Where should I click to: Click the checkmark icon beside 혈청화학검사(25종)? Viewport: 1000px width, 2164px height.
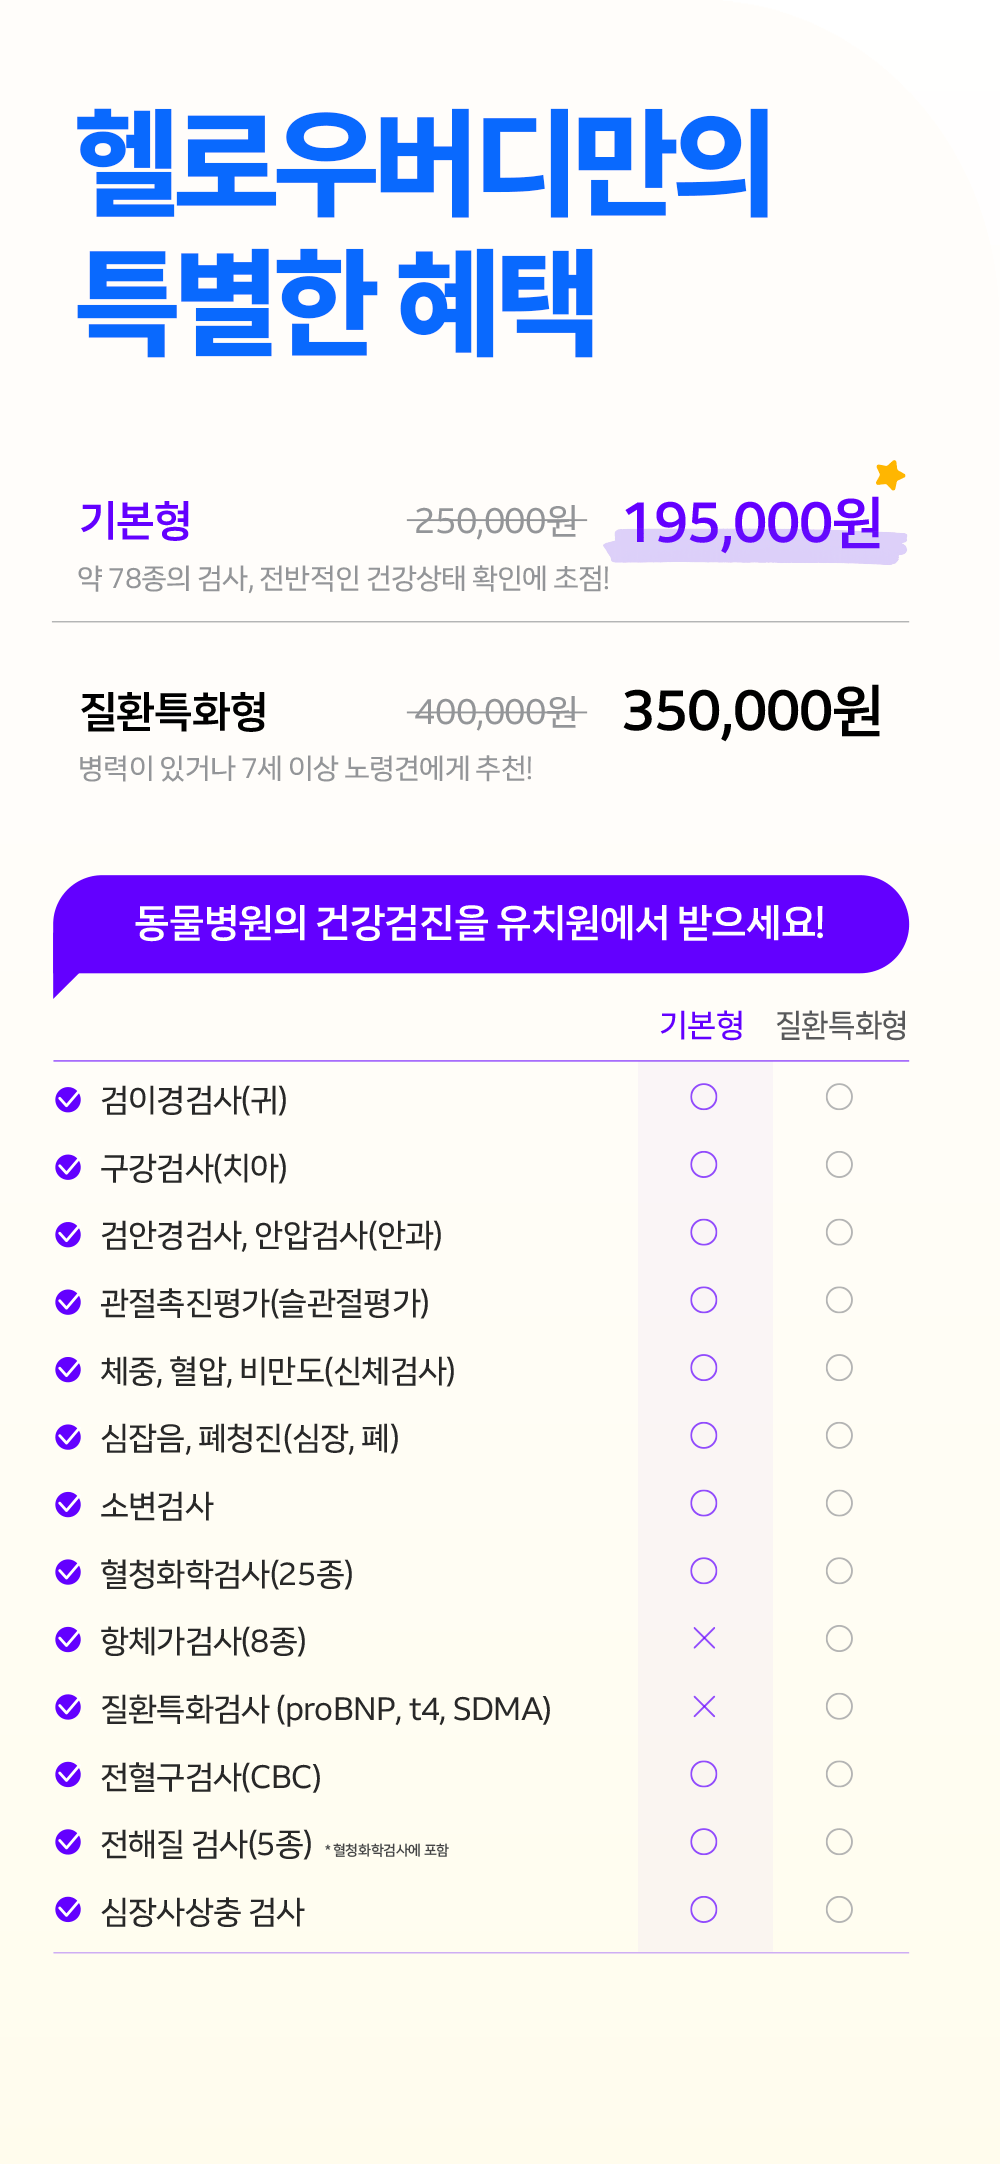(68, 1572)
